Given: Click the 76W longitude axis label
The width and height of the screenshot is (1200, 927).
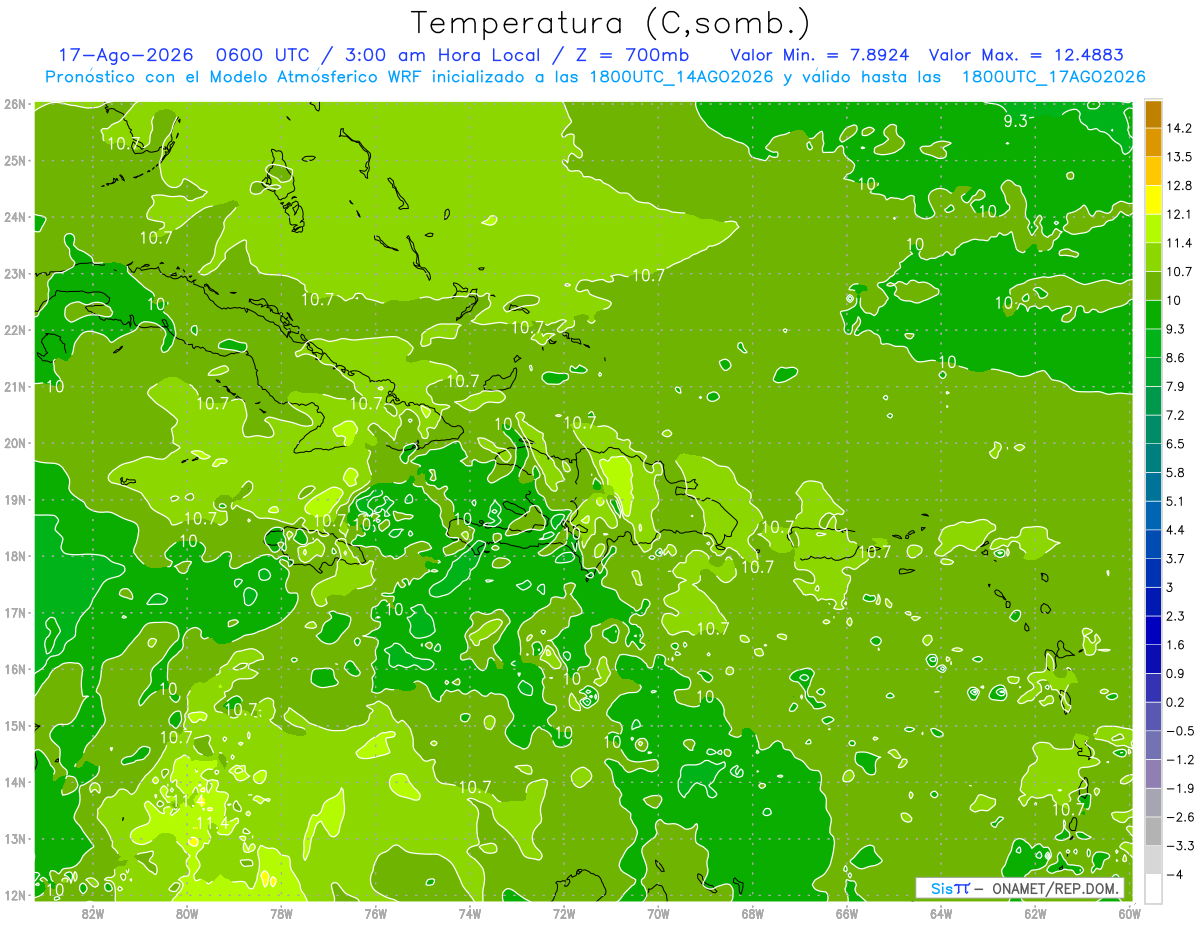Looking at the screenshot, I should [x=376, y=913].
